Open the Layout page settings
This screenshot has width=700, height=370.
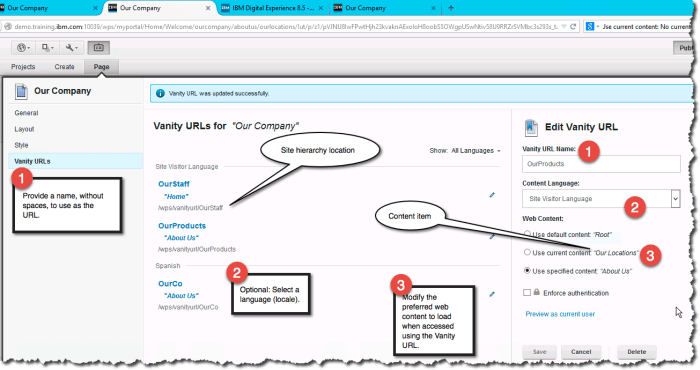[24, 129]
